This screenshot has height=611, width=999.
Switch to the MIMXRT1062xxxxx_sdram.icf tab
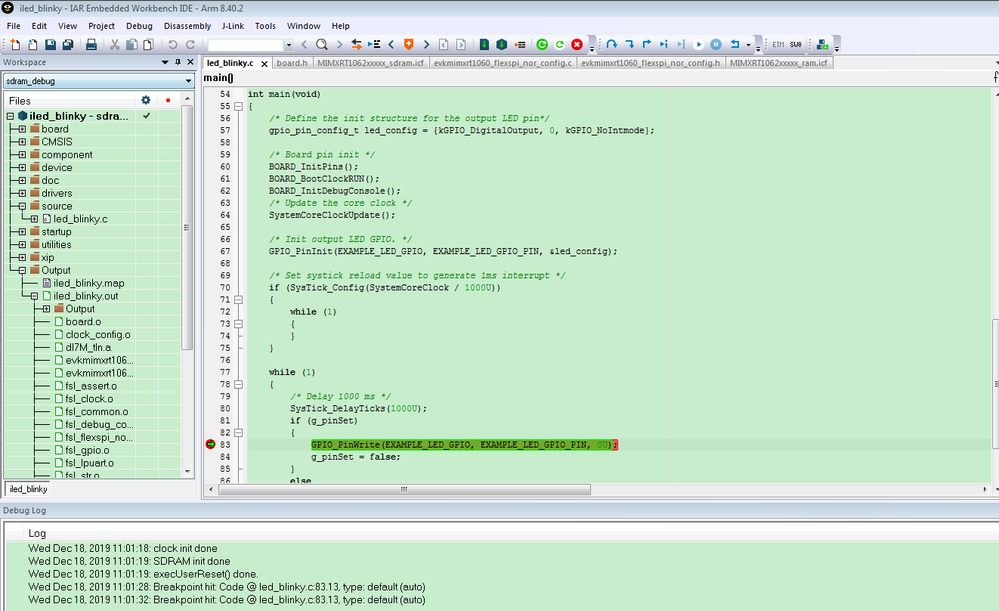click(x=370, y=63)
